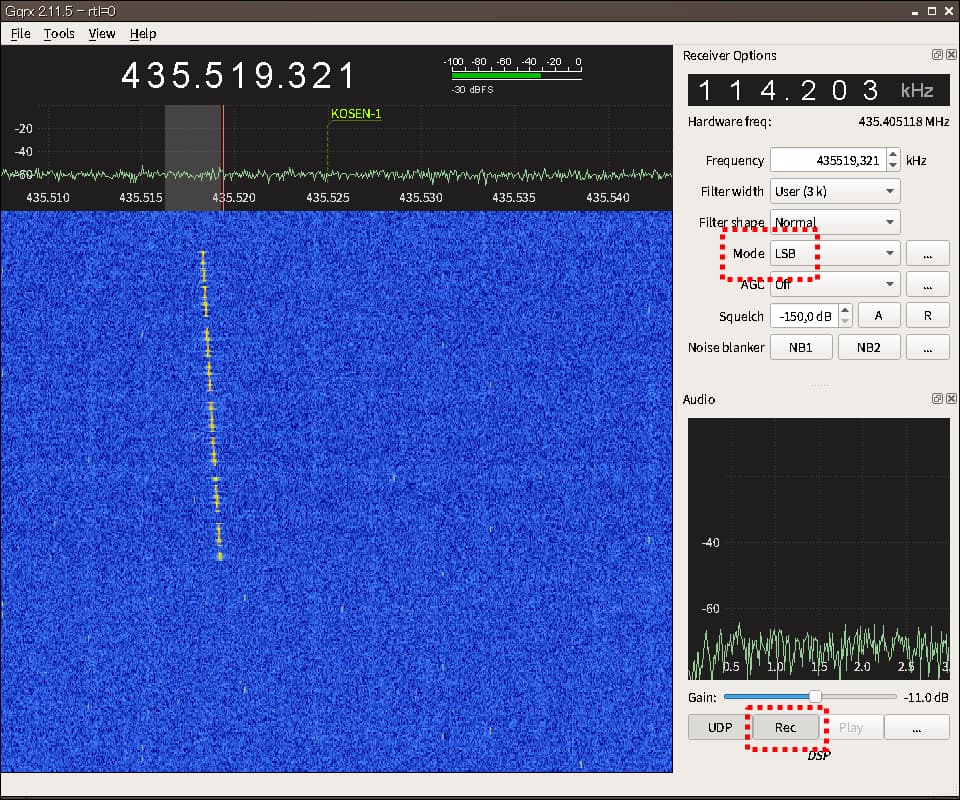Float the Receiver Options panel
The width and height of the screenshot is (960, 800).
[937, 56]
